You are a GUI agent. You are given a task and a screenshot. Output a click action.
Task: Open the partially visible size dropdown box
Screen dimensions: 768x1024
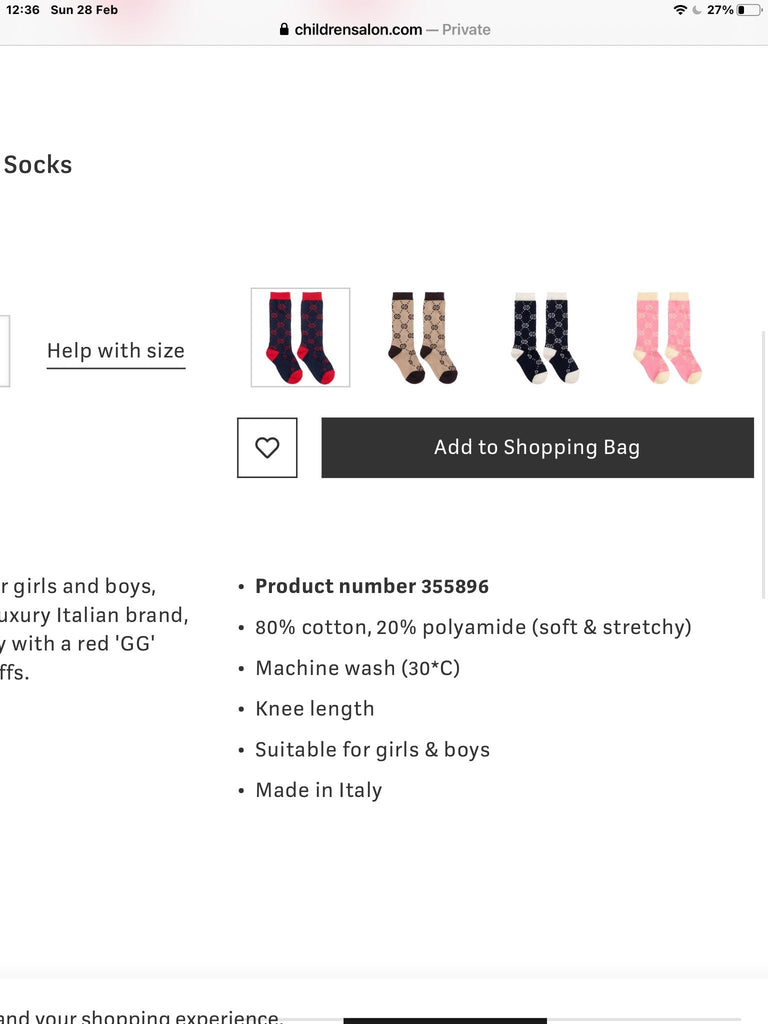(5, 351)
